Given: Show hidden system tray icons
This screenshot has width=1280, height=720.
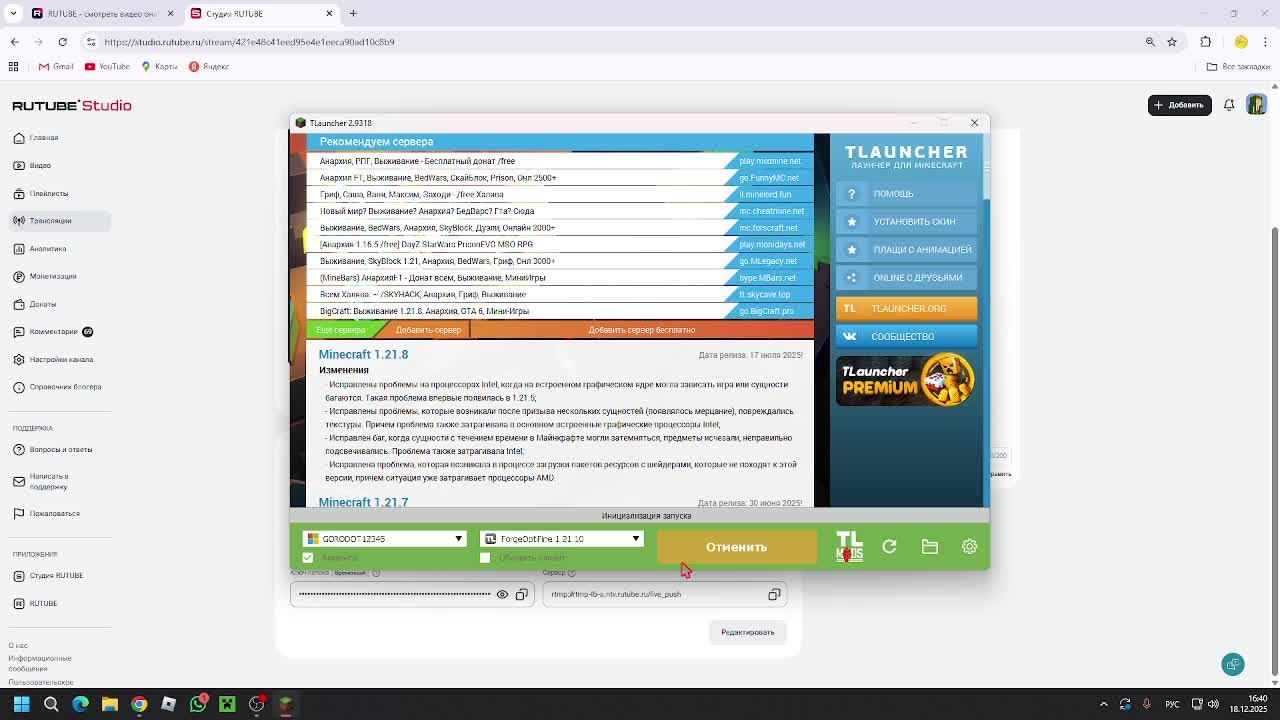Looking at the screenshot, I should point(1104,704).
